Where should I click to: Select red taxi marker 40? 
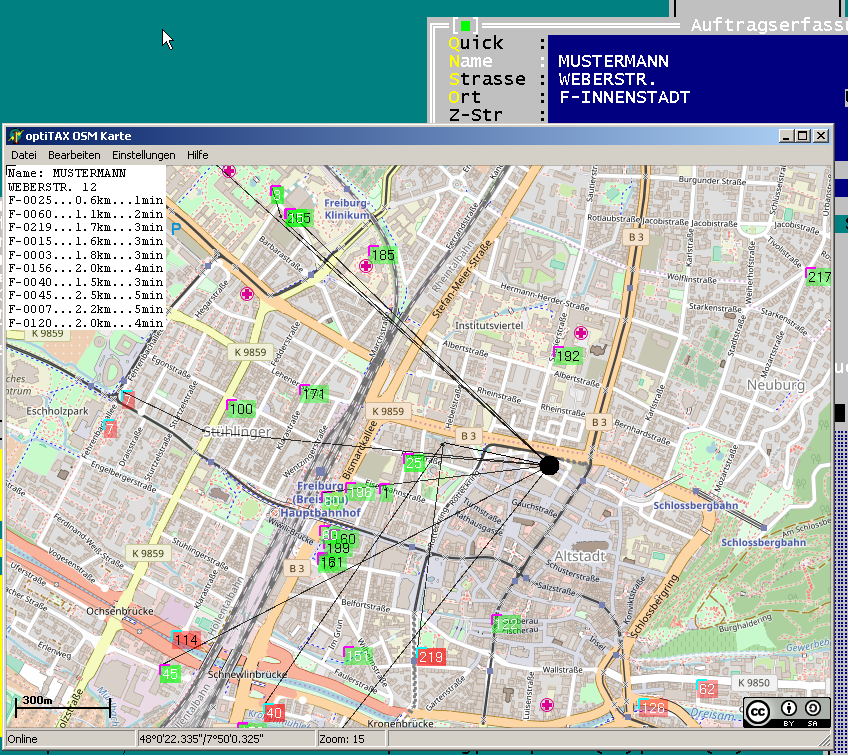[x=274, y=713]
